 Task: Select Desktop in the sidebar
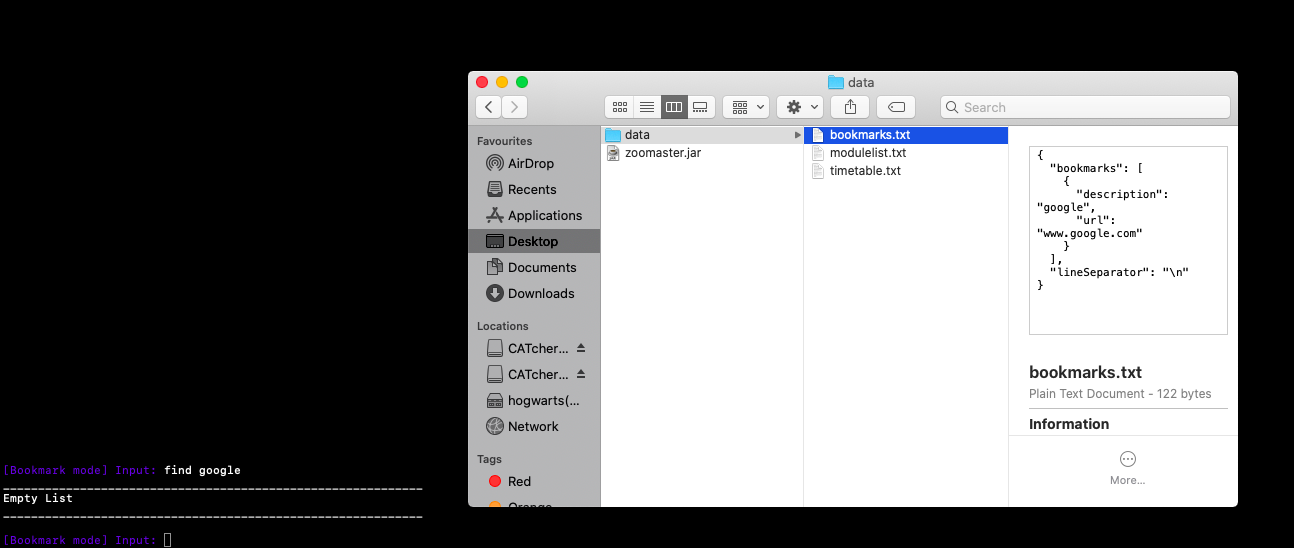click(534, 241)
